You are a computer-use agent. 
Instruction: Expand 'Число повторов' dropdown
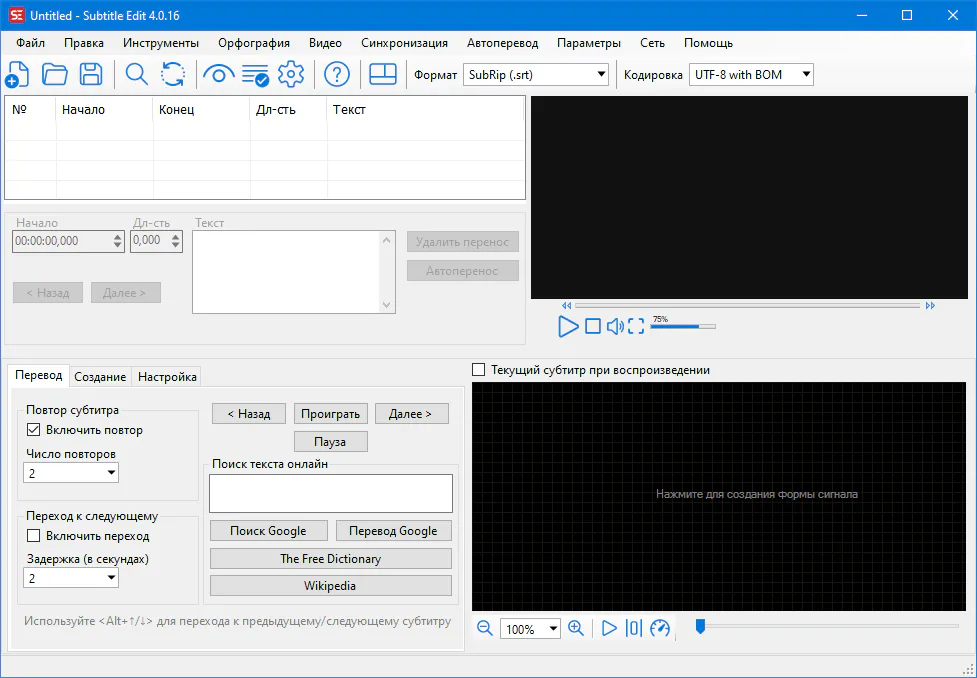click(x=71, y=473)
